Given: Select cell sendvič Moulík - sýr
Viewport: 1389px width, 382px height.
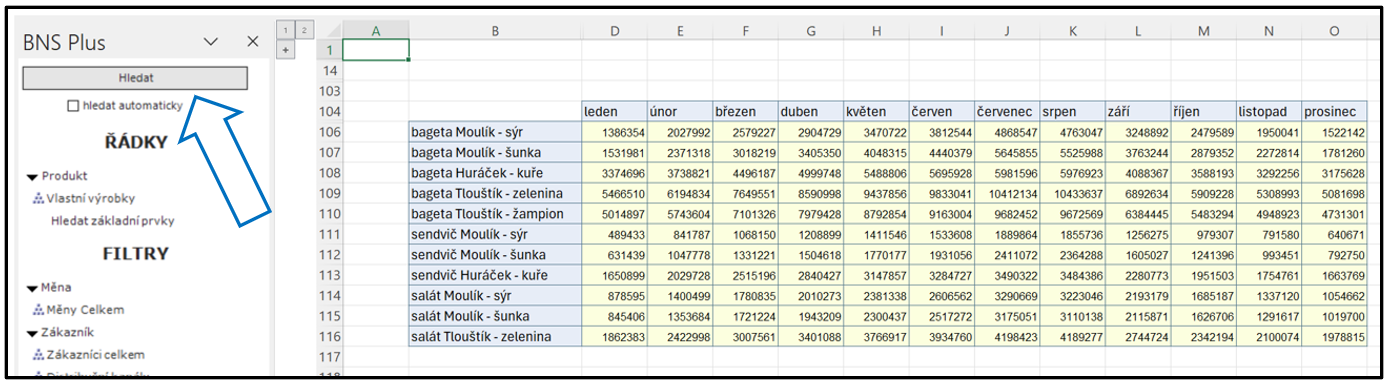Looking at the screenshot, I should point(495,234).
